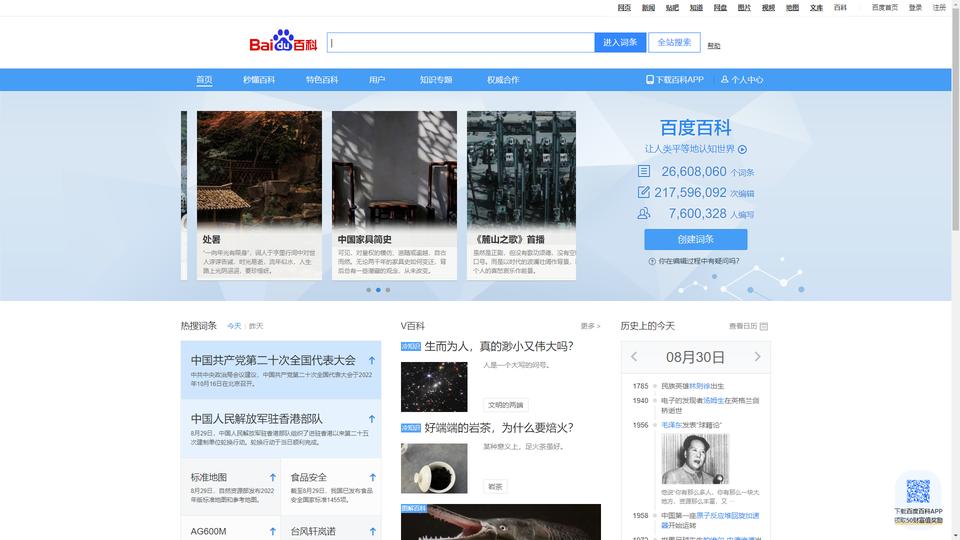
Task: Click the editors people icon next to 7,600,328
Action: point(643,213)
